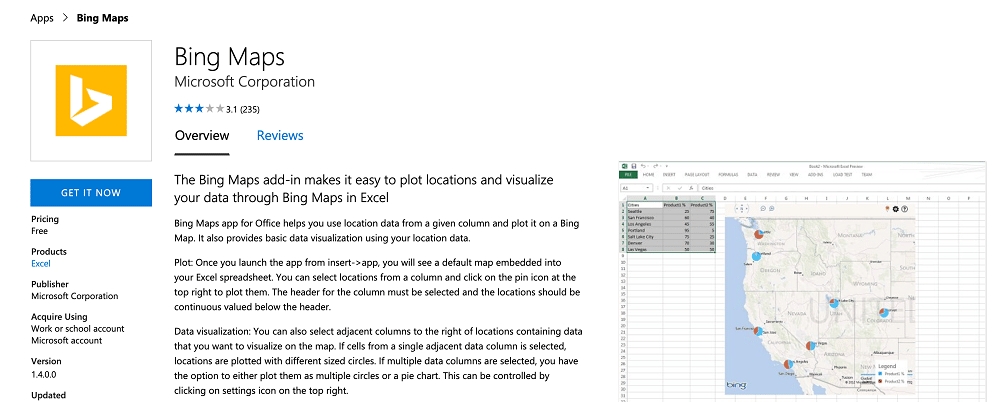Click the Products label
Image resolution: width=1000 pixels, height=402 pixels.
49,251
